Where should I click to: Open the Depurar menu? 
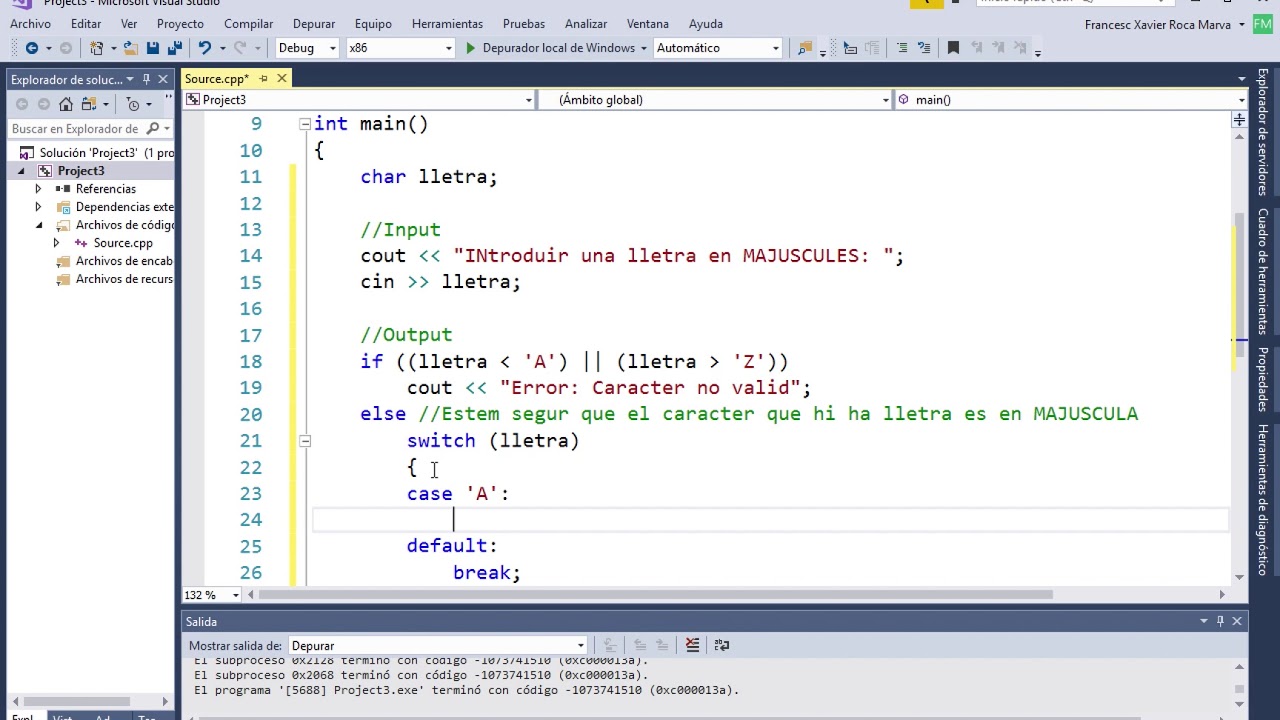(x=314, y=24)
